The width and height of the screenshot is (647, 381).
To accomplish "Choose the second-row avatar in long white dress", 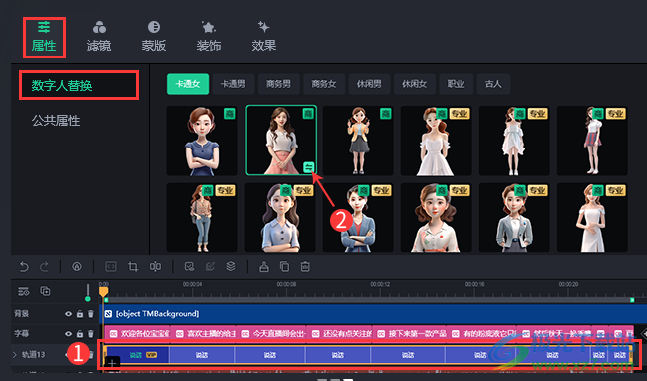I will (x=592, y=218).
